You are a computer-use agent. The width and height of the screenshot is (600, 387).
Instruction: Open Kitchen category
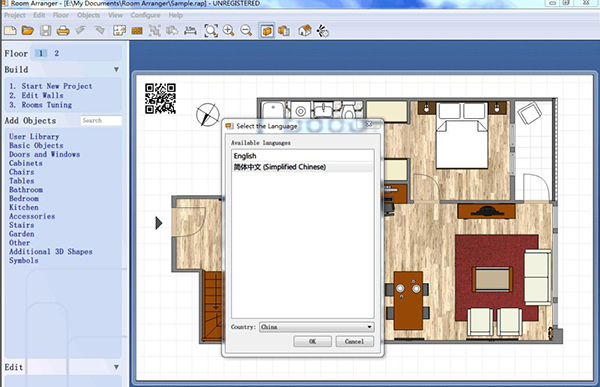point(24,207)
